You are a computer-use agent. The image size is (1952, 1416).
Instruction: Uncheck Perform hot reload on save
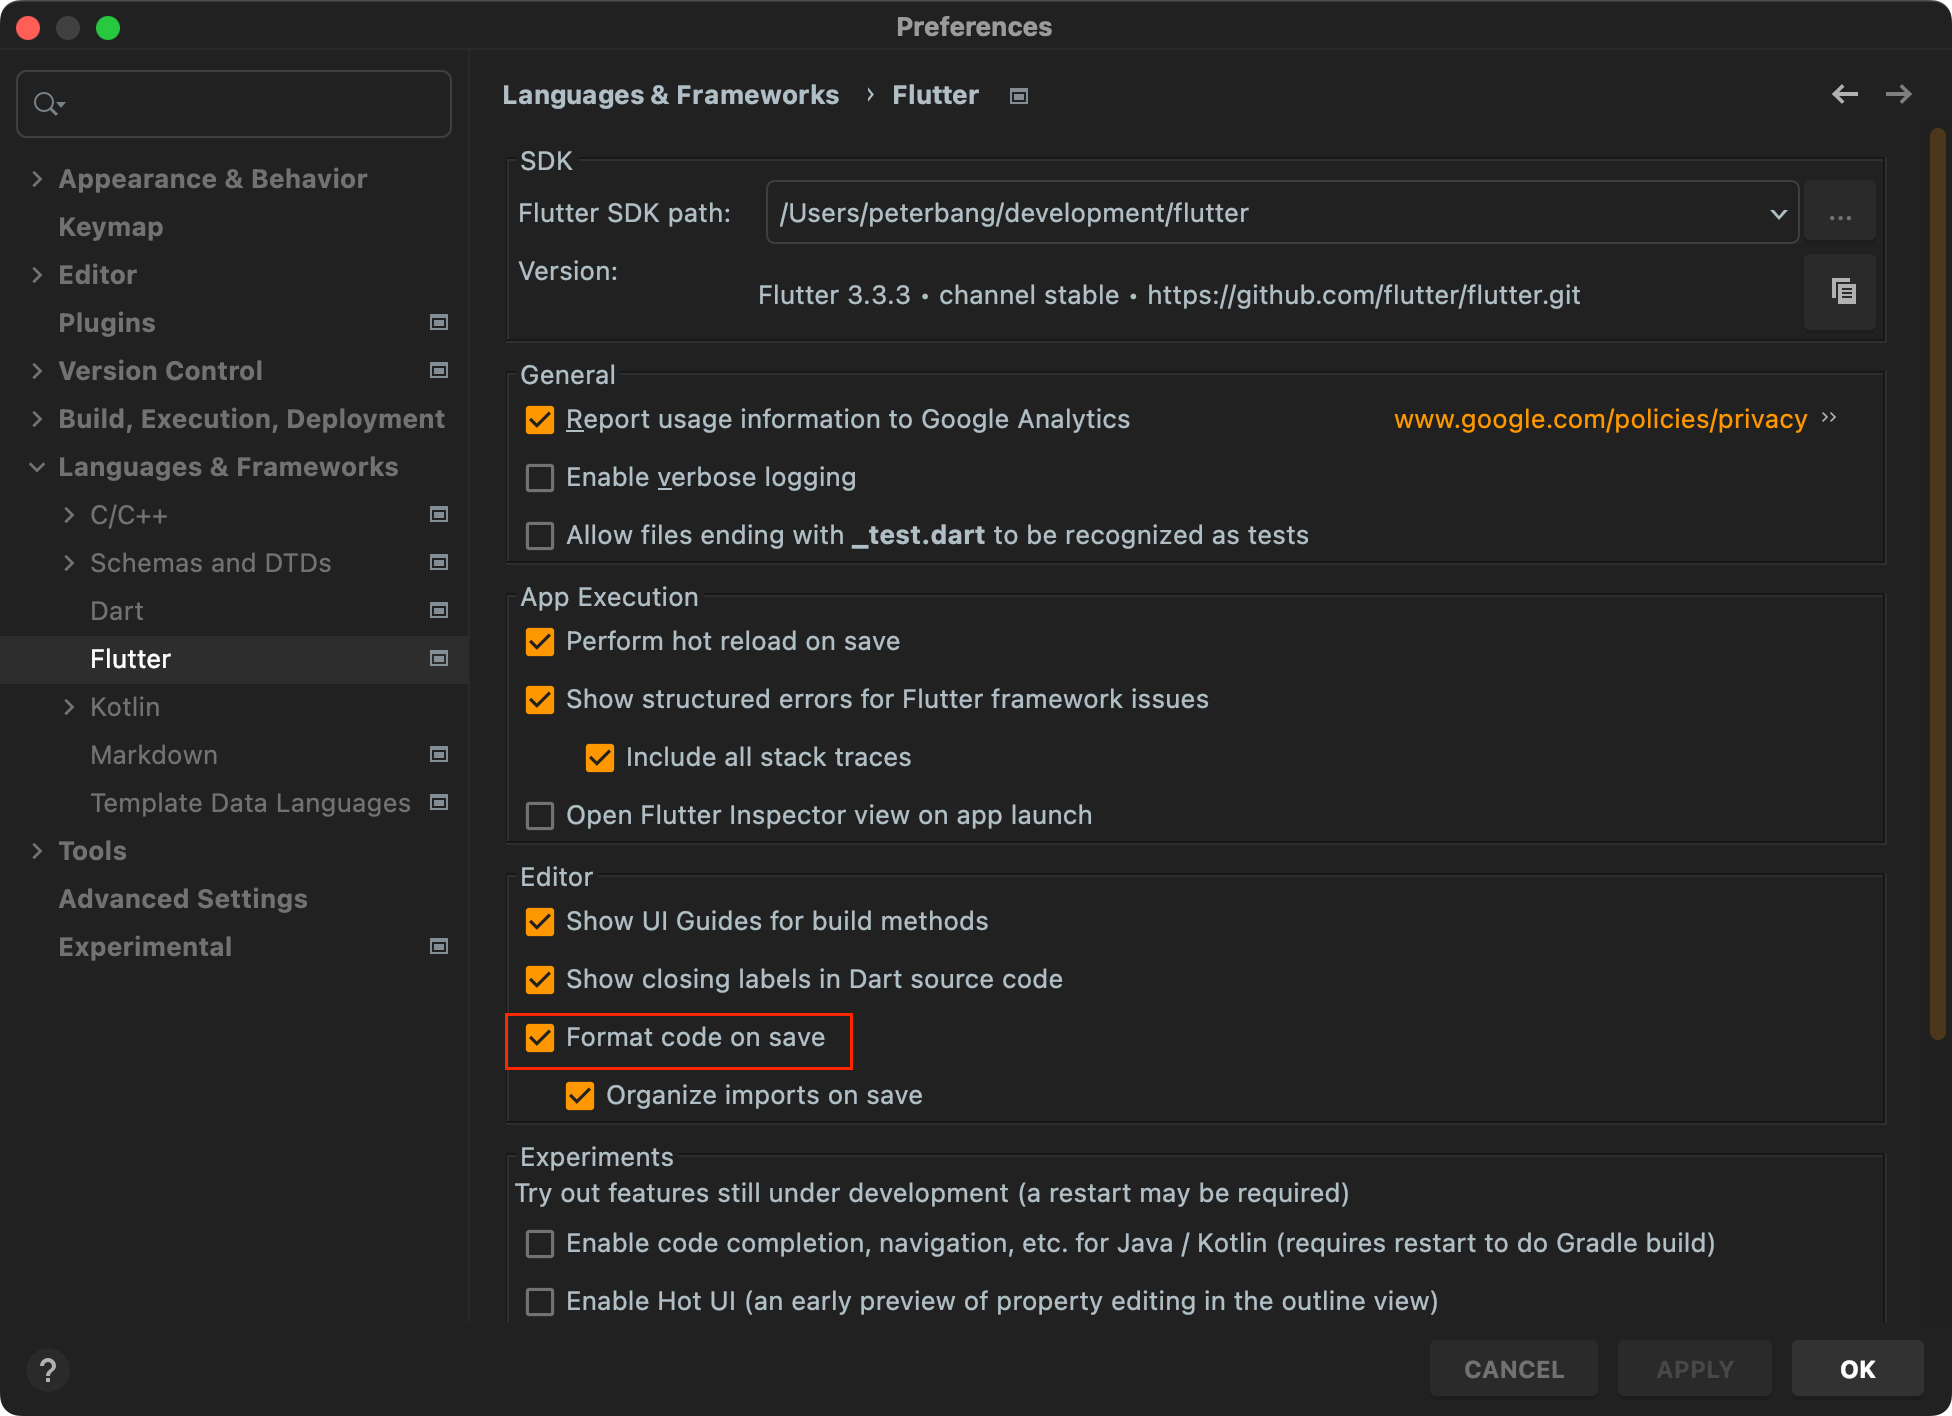pos(540,642)
